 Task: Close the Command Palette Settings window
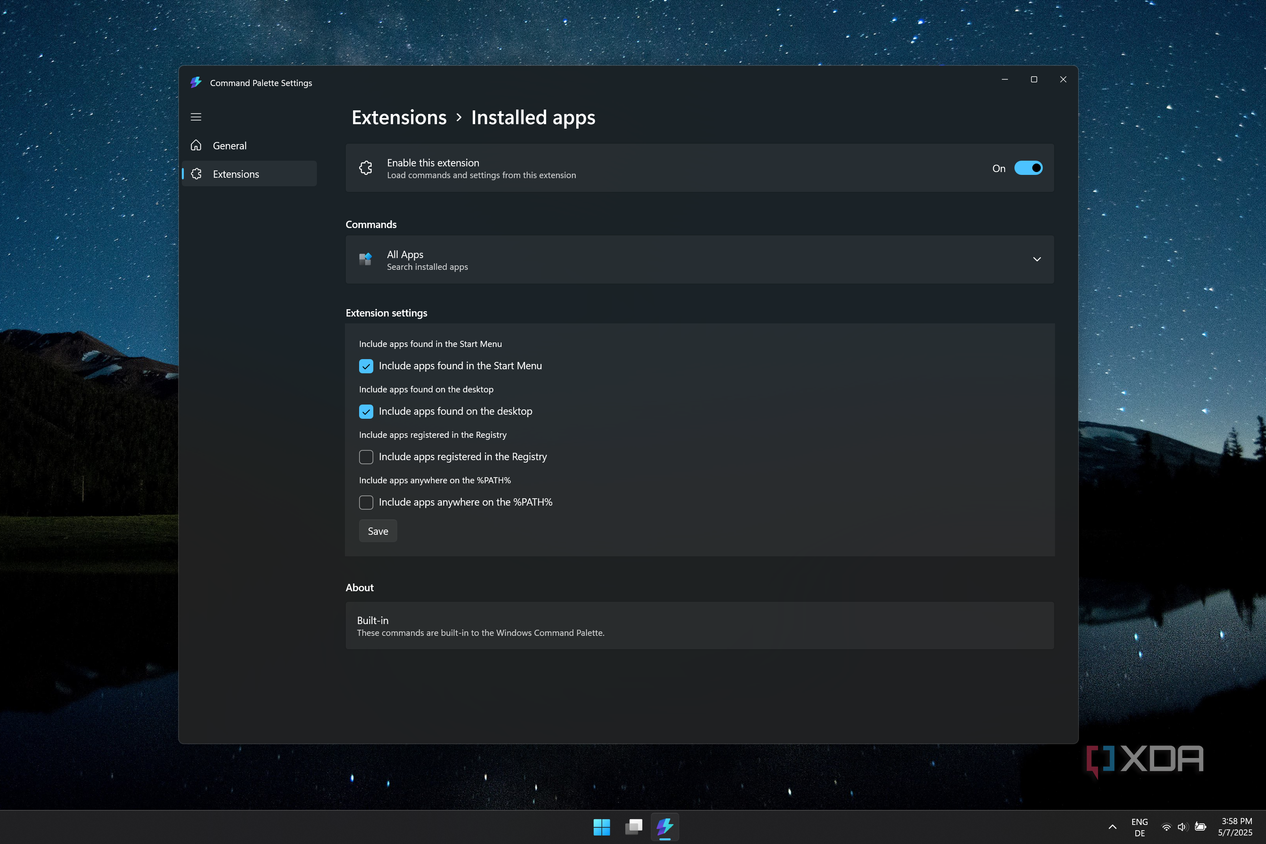click(1063, 79)
